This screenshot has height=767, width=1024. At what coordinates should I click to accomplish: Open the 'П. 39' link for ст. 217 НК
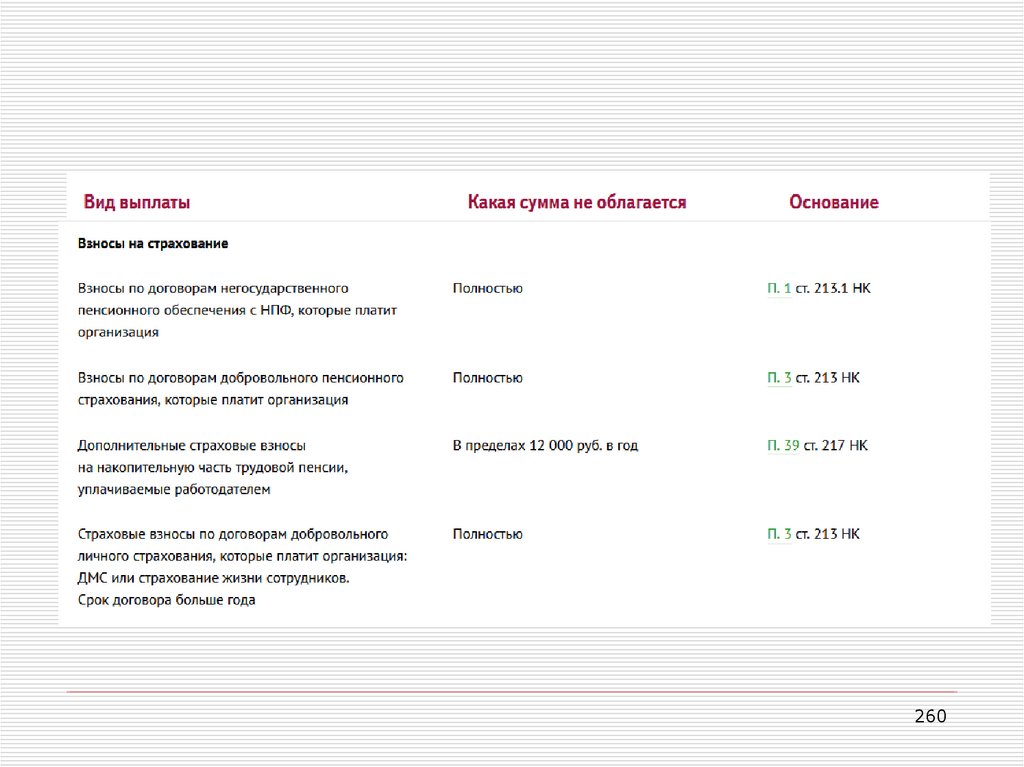783,446
